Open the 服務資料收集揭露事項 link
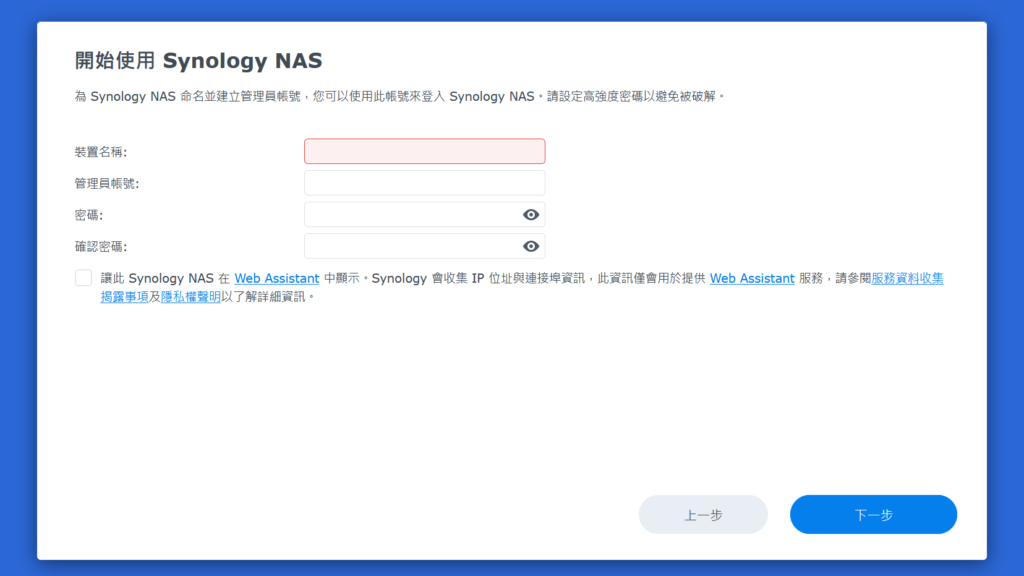 pos(907,279)
